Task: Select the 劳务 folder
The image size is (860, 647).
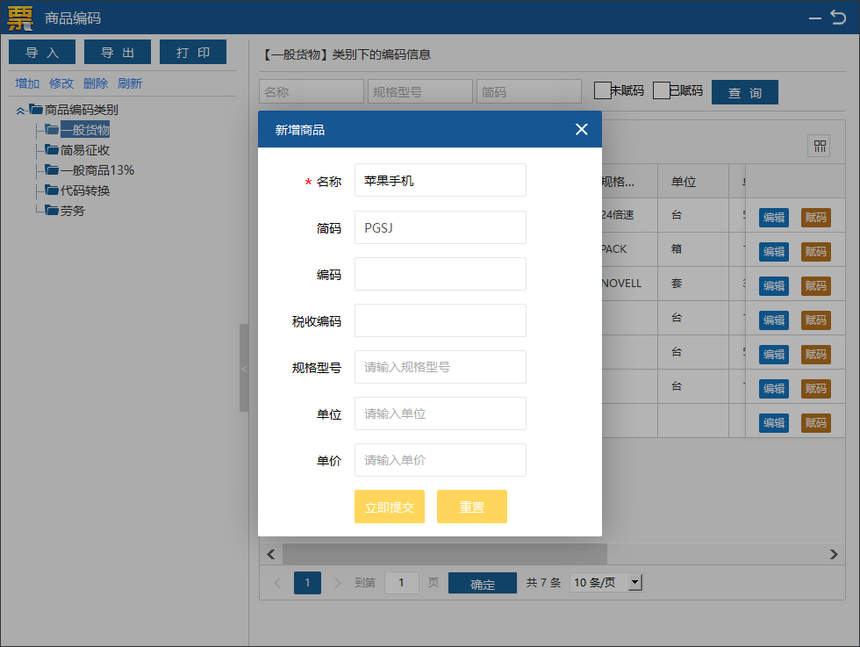Action: [x=72, y=211]
